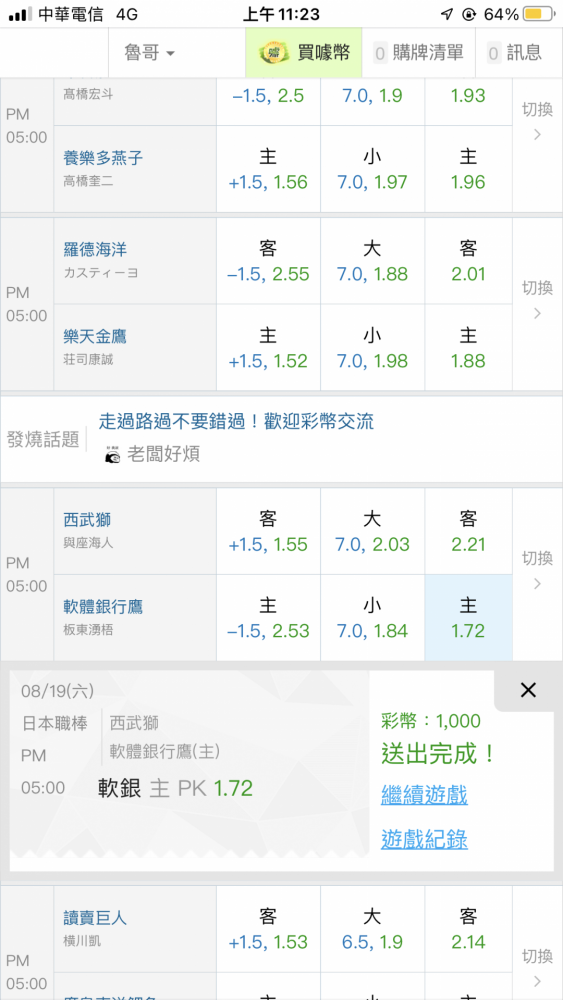Open the 購牌清單 tab
Image resolution: width=563 pixels, height=1000 pixels.
pyautogui.click(x=419, y=53)
